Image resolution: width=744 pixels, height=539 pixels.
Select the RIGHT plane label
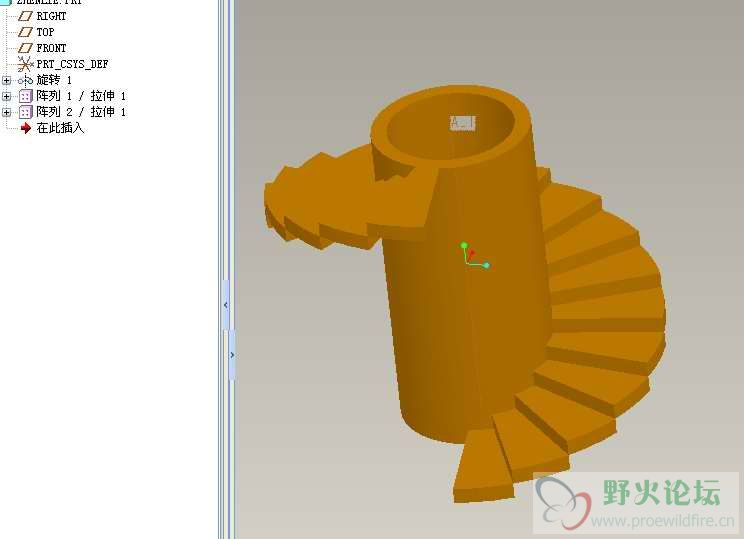point(51,16)
